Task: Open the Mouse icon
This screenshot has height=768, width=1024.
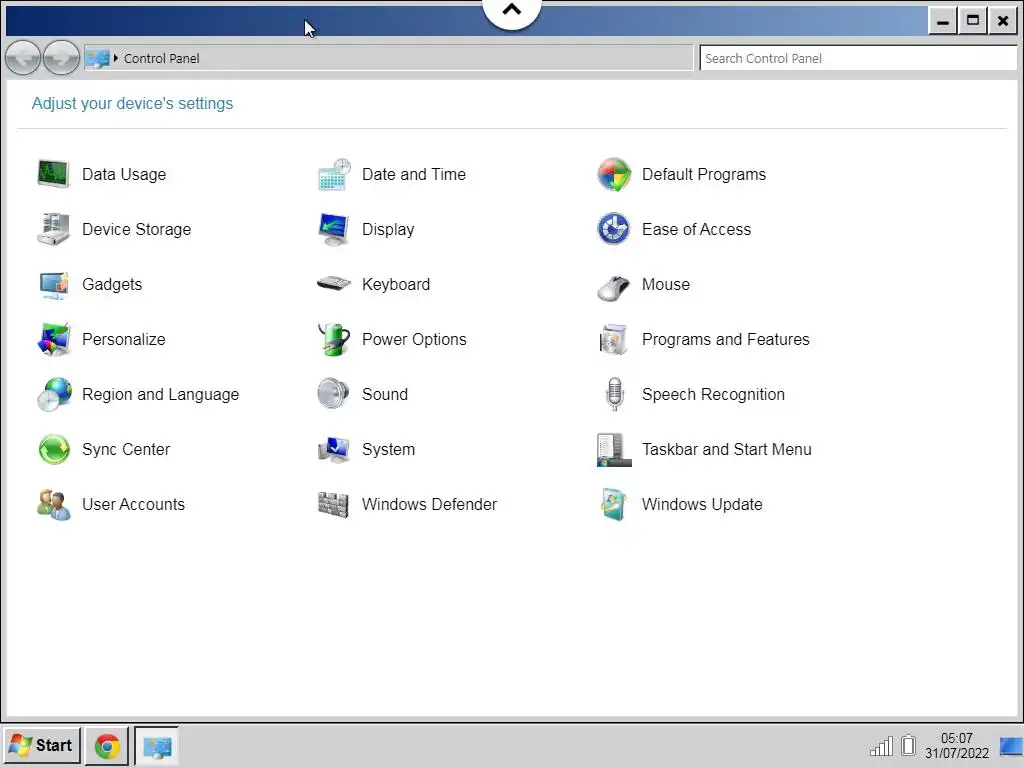Action: pos(614,286)
